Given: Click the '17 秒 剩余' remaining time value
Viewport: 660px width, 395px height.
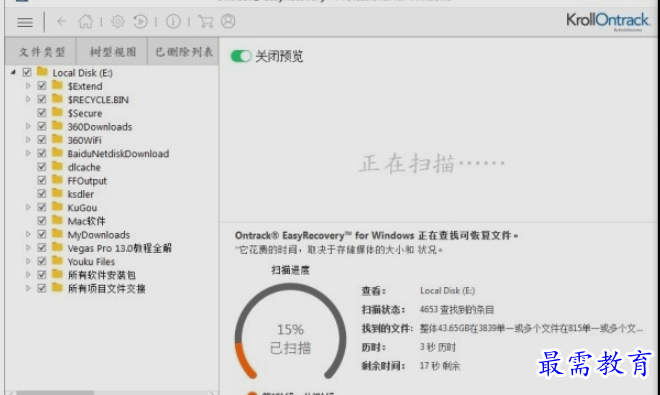Looking at the screenshot, I should pos(440,366).
